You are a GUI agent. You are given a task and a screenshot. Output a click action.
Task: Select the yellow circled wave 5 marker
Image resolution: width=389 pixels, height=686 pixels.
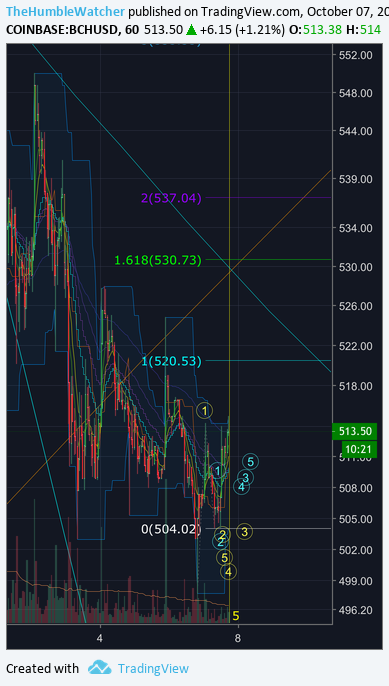224,557
